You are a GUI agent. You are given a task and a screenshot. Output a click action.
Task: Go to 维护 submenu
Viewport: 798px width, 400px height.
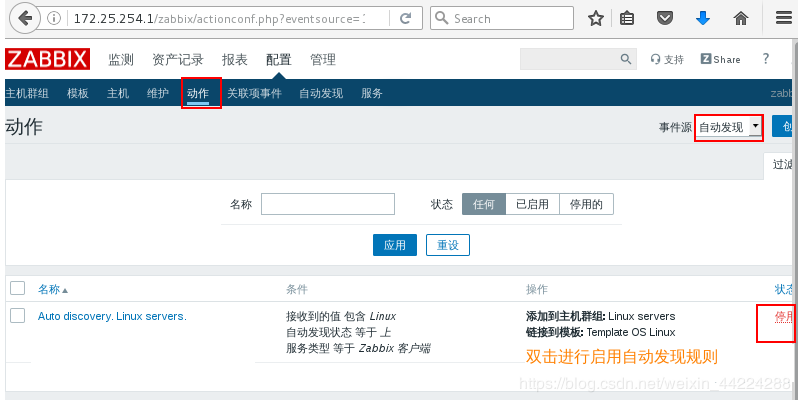tap(158, 93)
